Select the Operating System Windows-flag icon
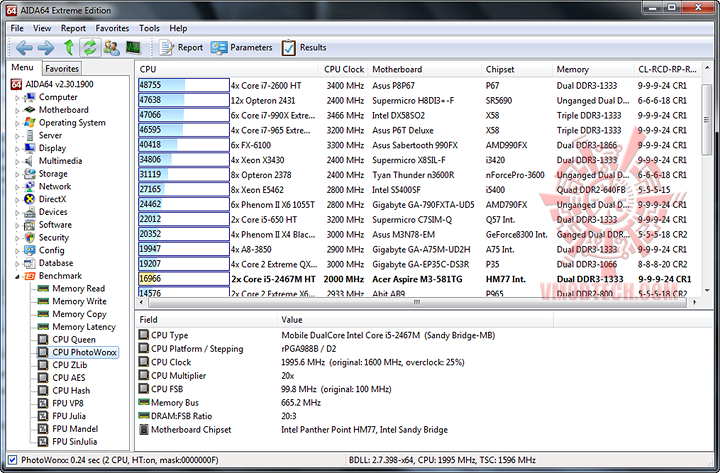 (30, 123)
